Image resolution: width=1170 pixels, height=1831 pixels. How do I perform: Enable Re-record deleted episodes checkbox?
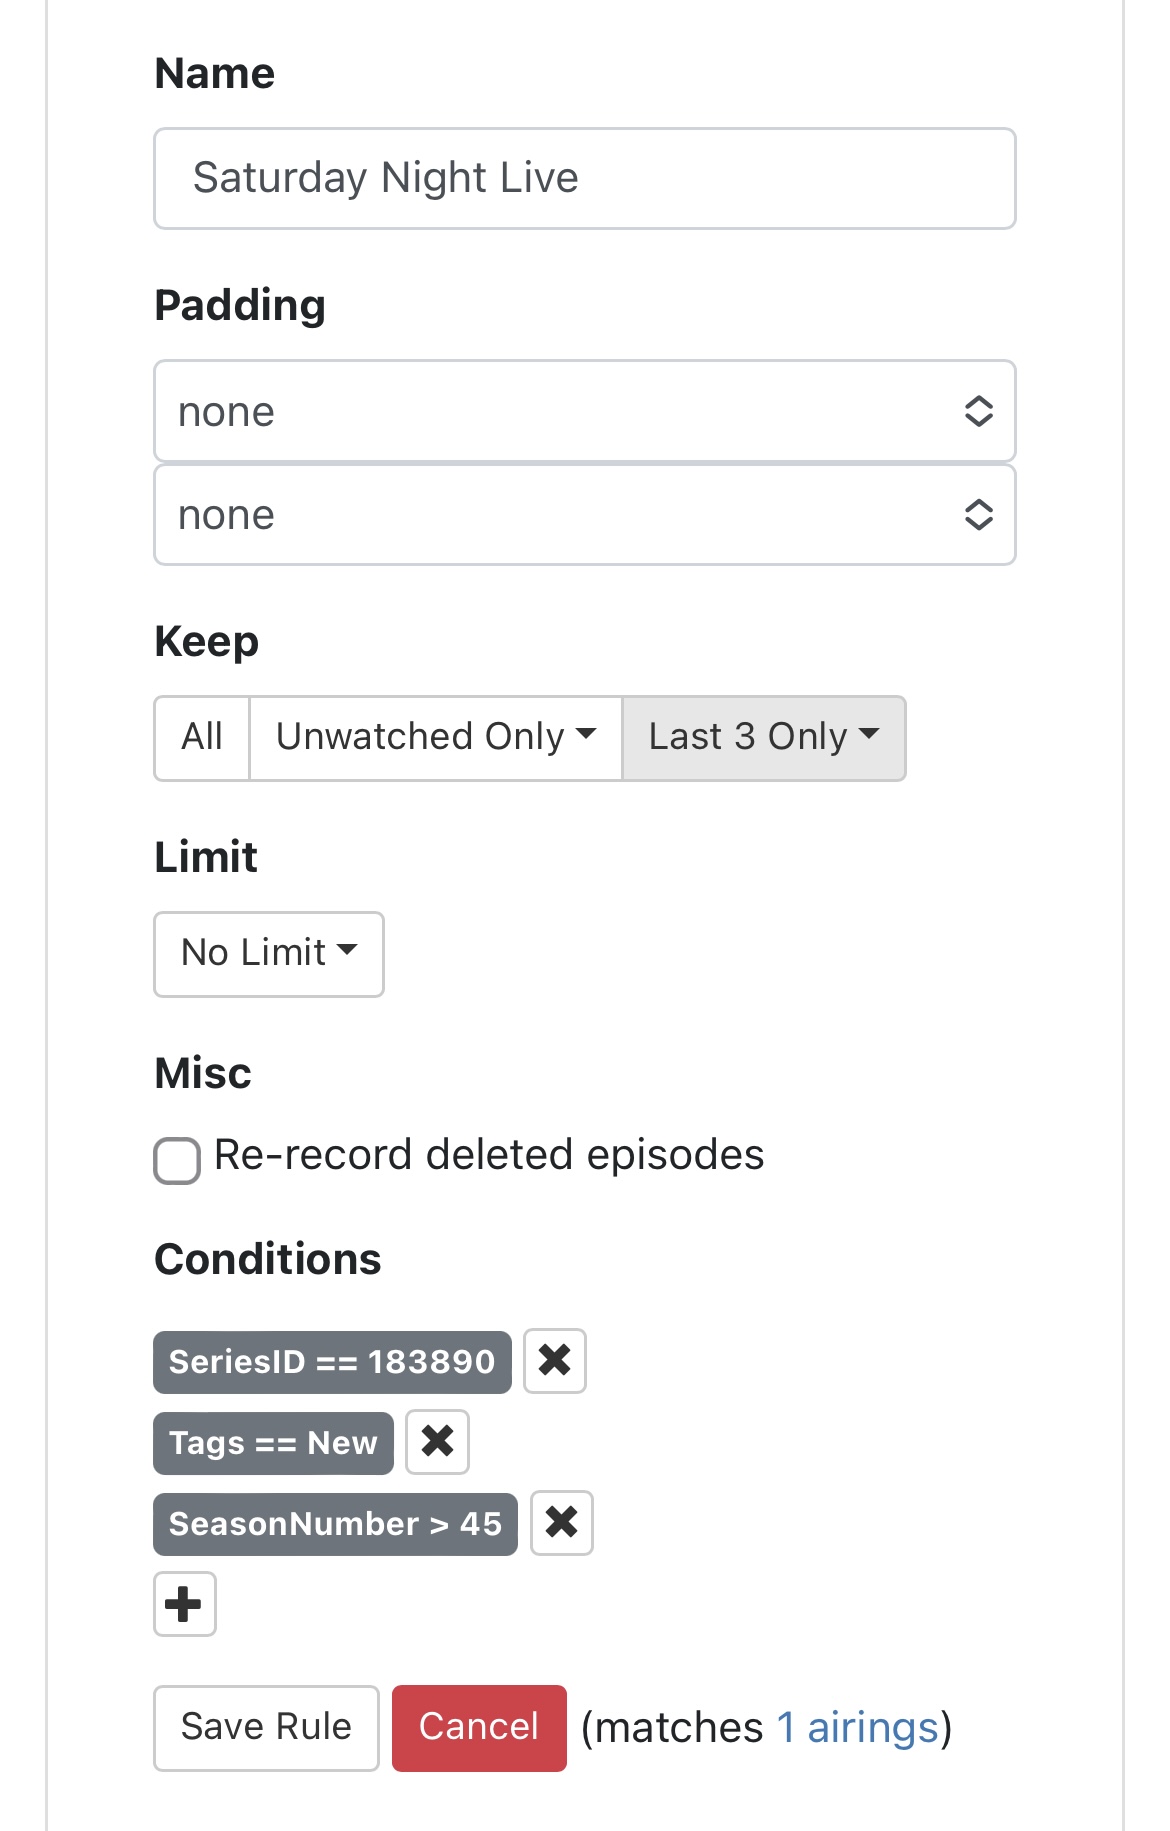pyautogui.click(x=177, y=1161)
